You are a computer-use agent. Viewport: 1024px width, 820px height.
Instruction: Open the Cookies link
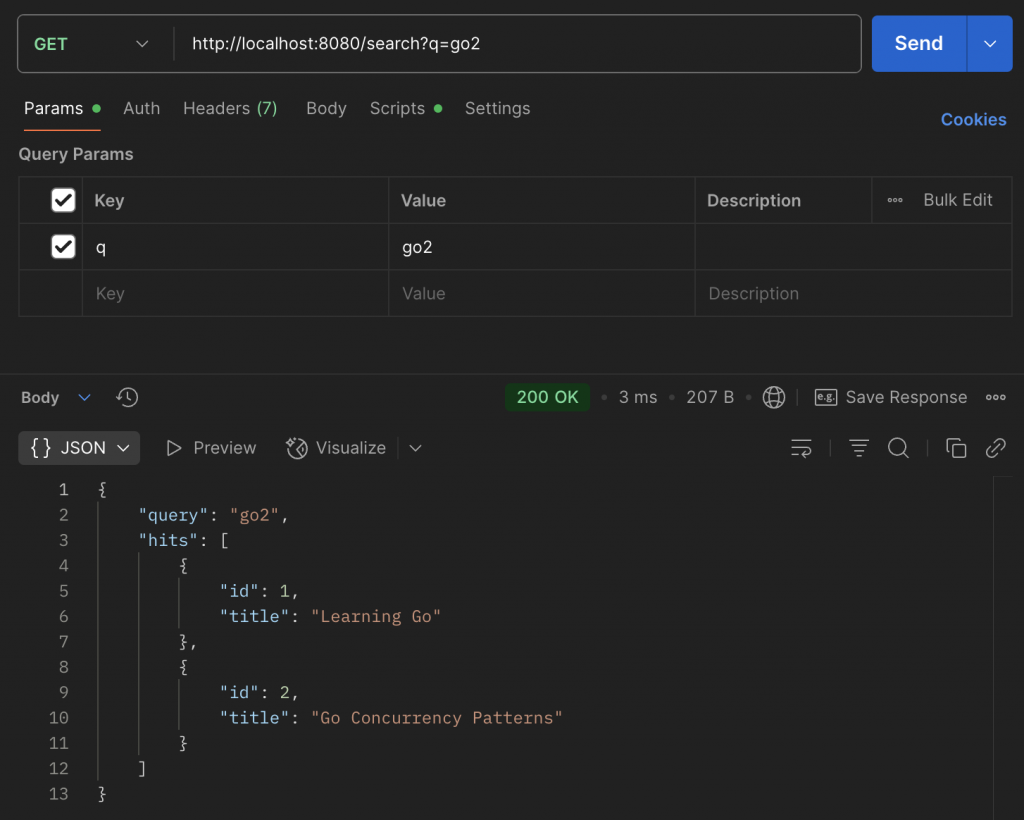click(973, 119)
